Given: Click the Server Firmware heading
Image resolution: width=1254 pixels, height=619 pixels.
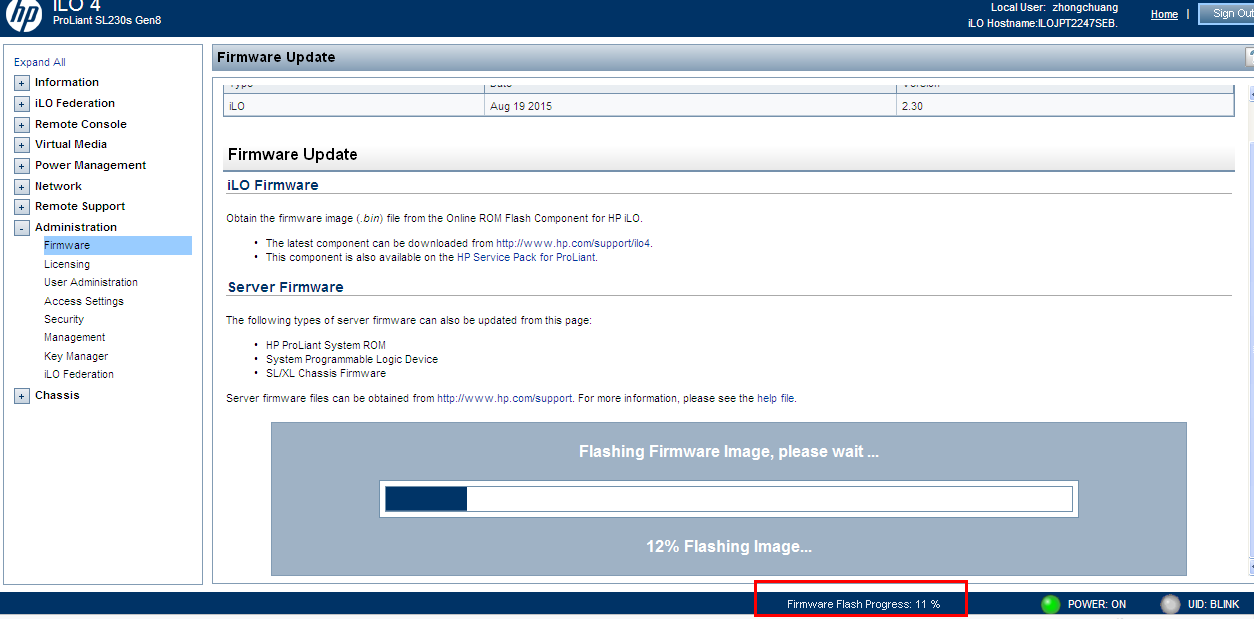Looking at the screenshot, I should coord(286,287).
